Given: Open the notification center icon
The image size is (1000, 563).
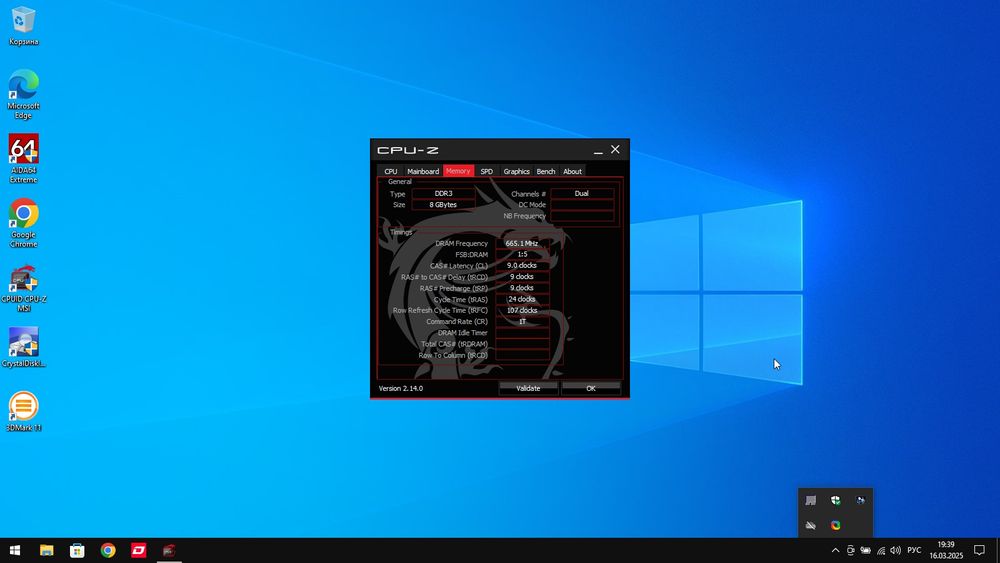Looking at the screenshot, I should click(x=979, y=550).
